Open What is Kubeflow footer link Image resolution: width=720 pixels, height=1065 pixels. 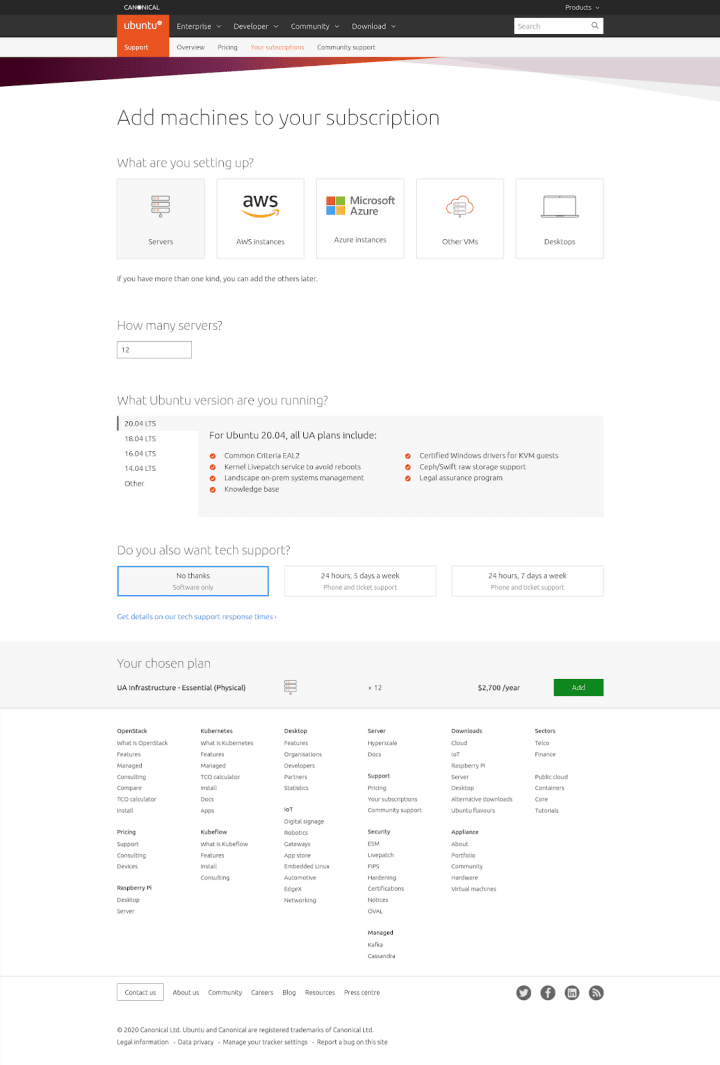(224, 844)
